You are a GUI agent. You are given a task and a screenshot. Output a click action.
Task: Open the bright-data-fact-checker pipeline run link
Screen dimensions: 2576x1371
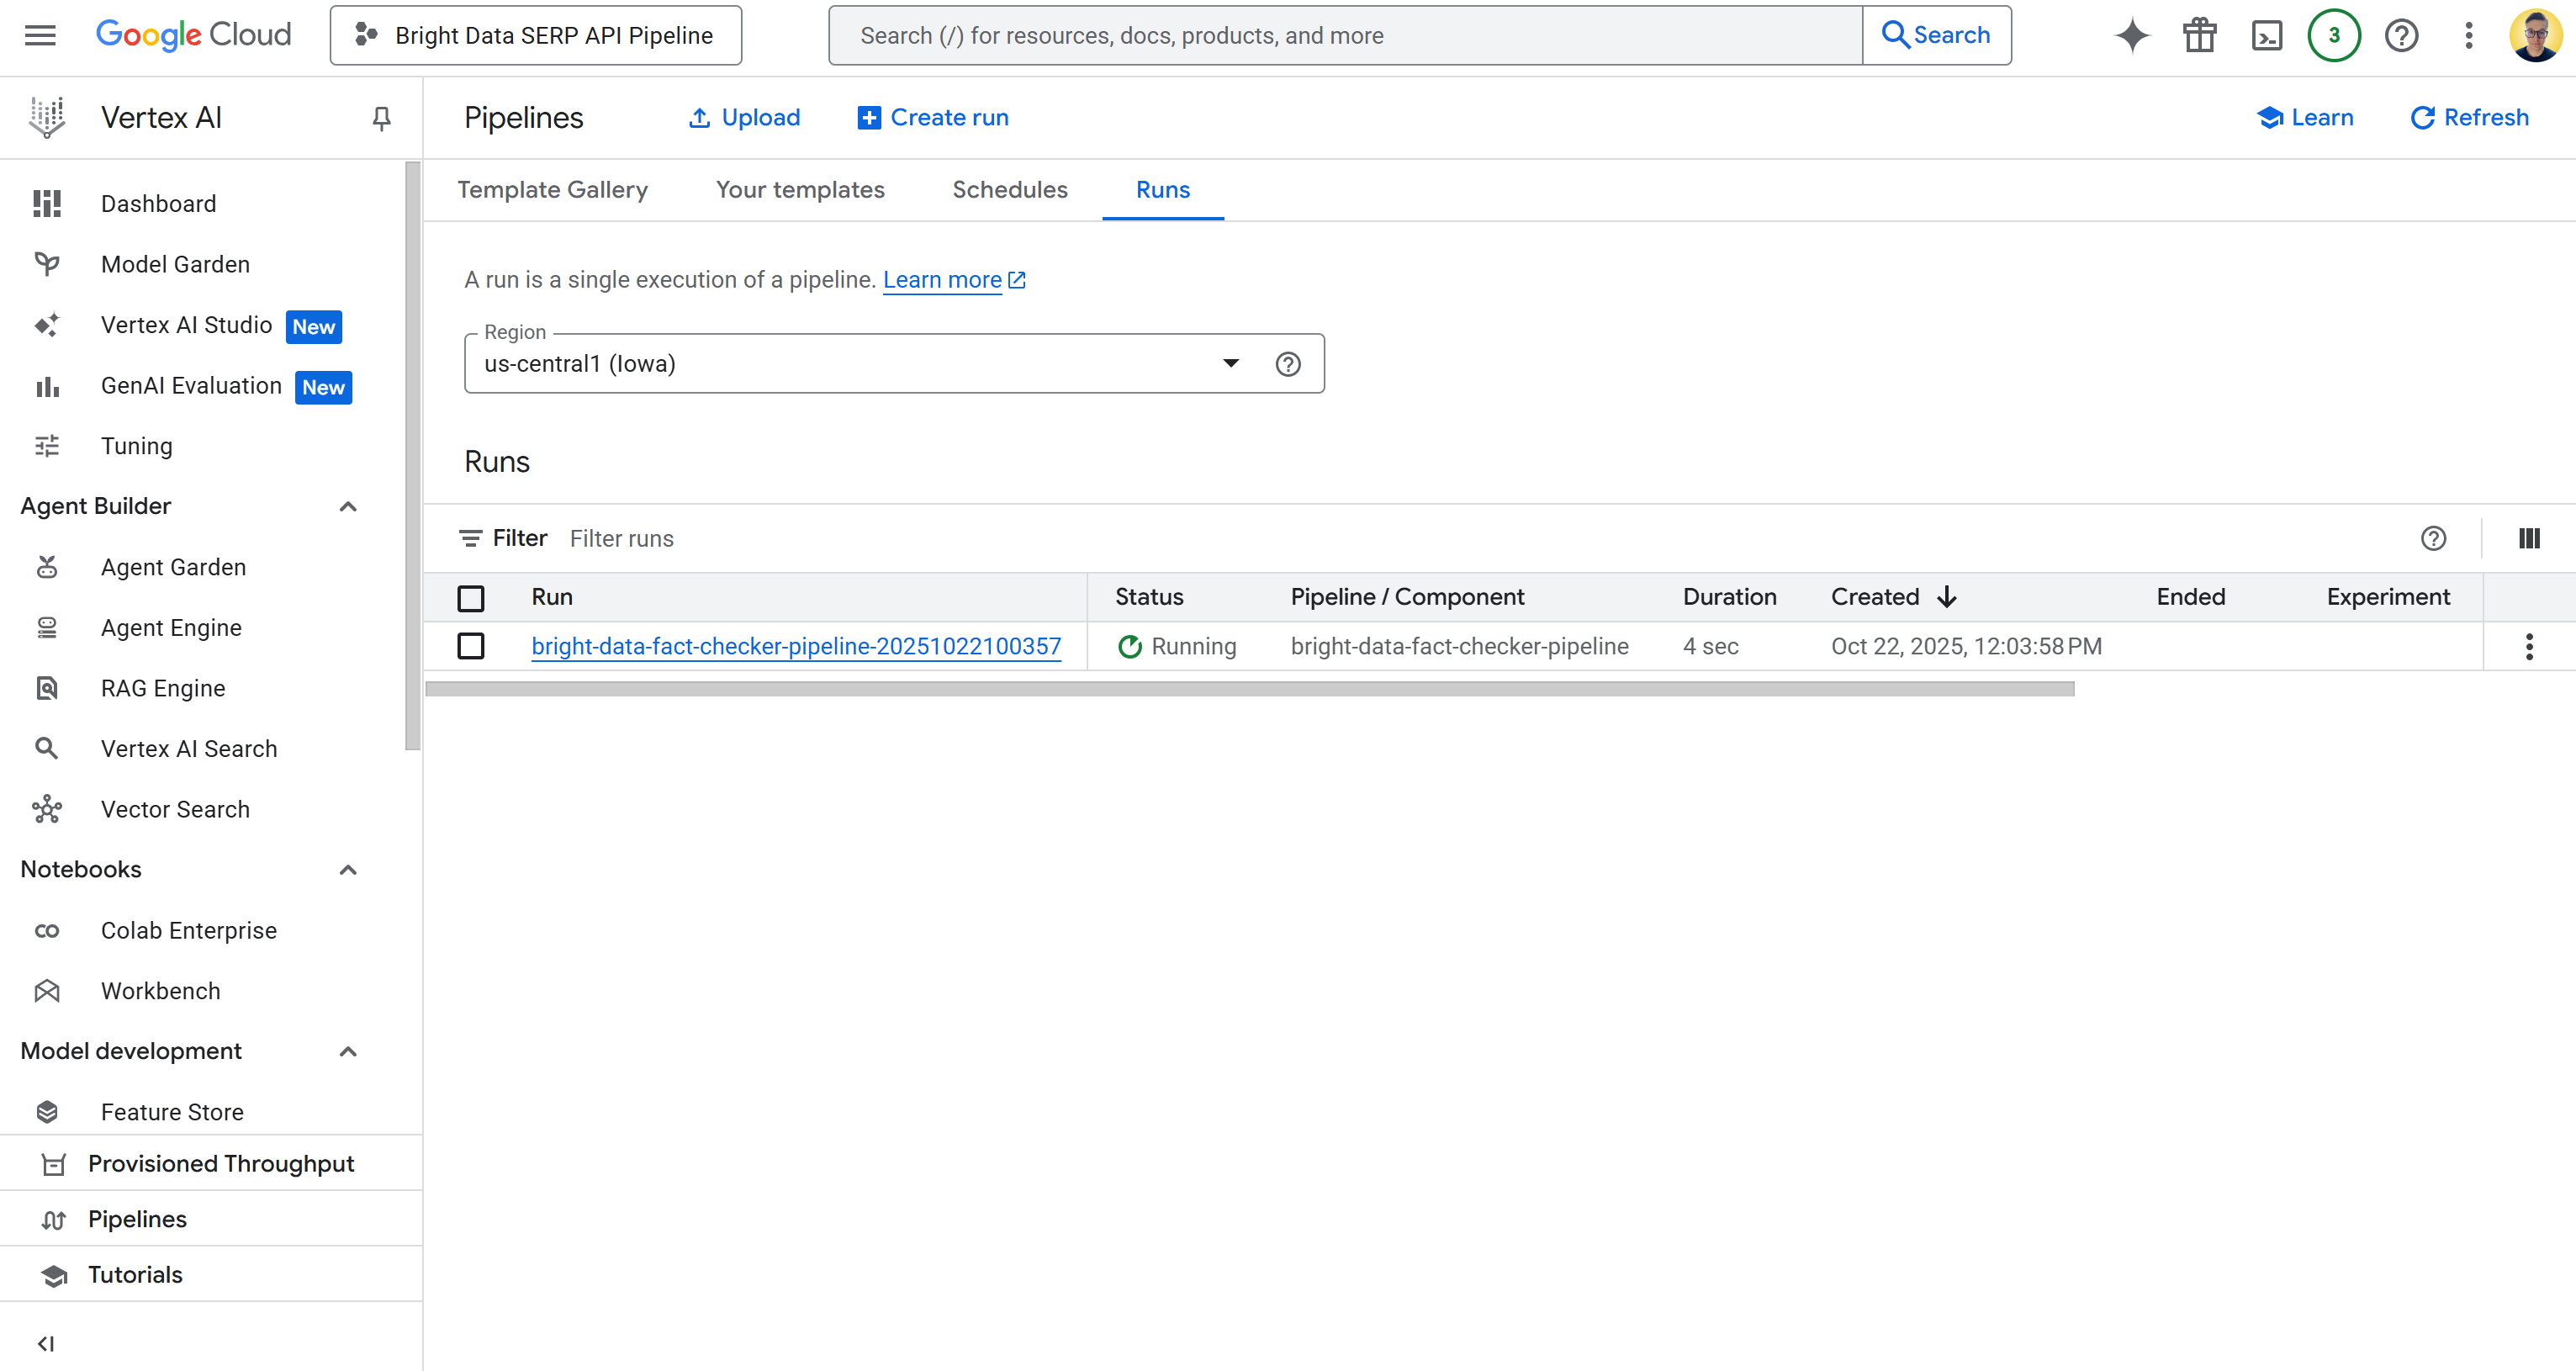tap(796, 646)
